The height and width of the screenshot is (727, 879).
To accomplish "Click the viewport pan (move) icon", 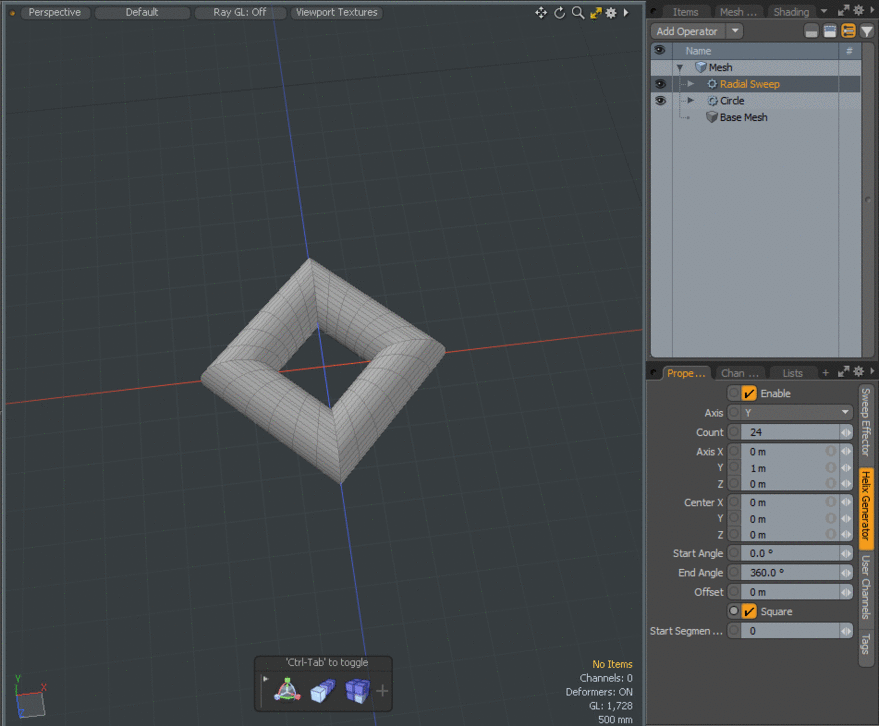I will click(541, 13).
